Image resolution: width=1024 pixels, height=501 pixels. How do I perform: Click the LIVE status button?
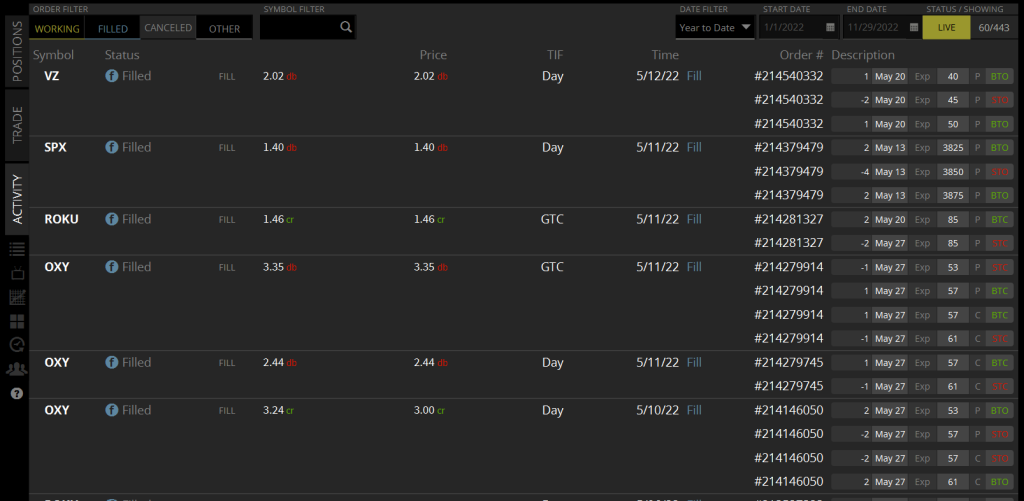point(945,28)
